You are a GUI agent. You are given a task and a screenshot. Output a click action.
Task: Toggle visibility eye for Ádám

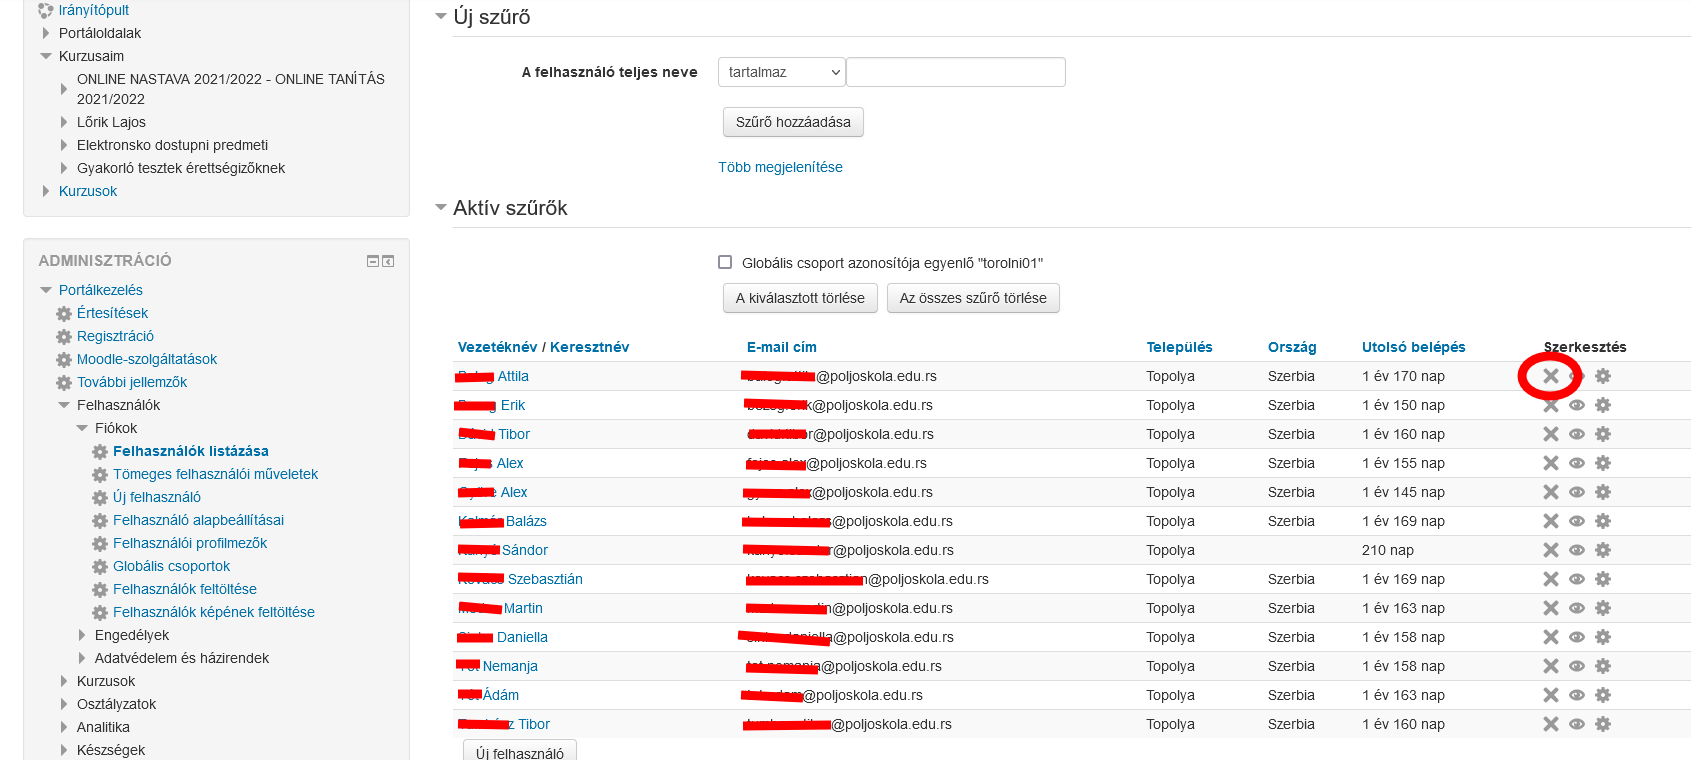coord(1577,695)
